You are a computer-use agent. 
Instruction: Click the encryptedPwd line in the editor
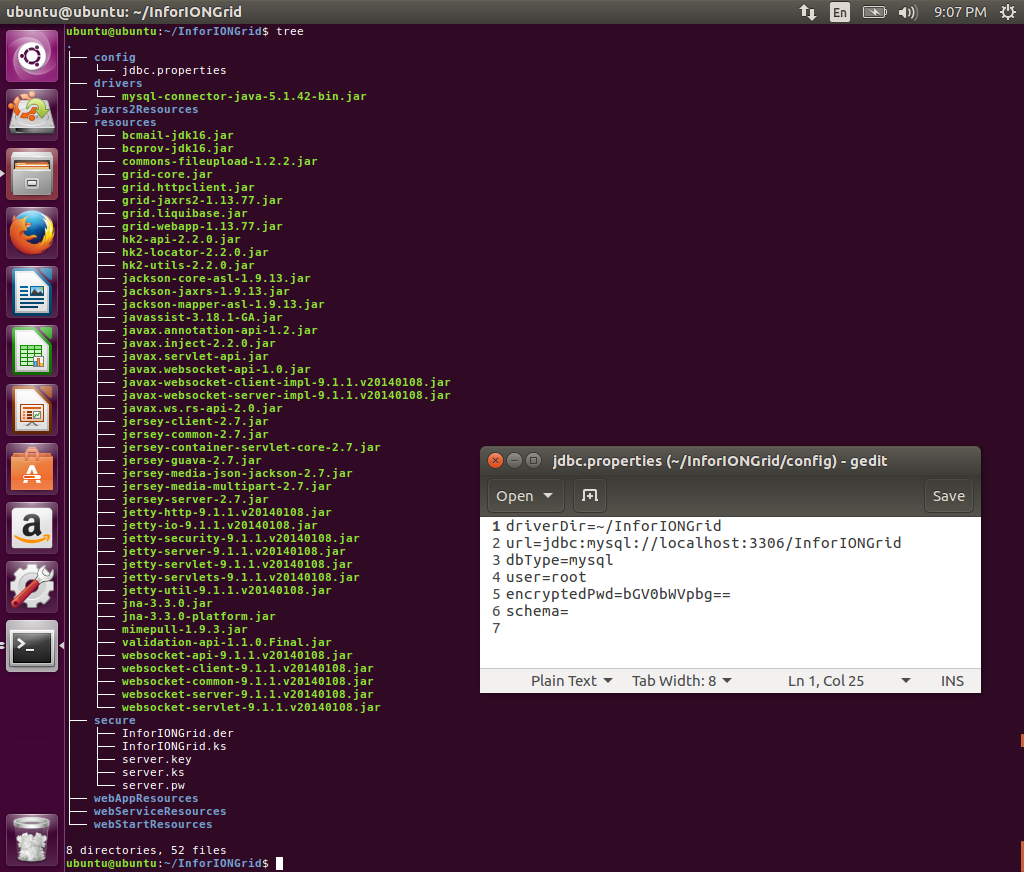click(x=618, y=594)
